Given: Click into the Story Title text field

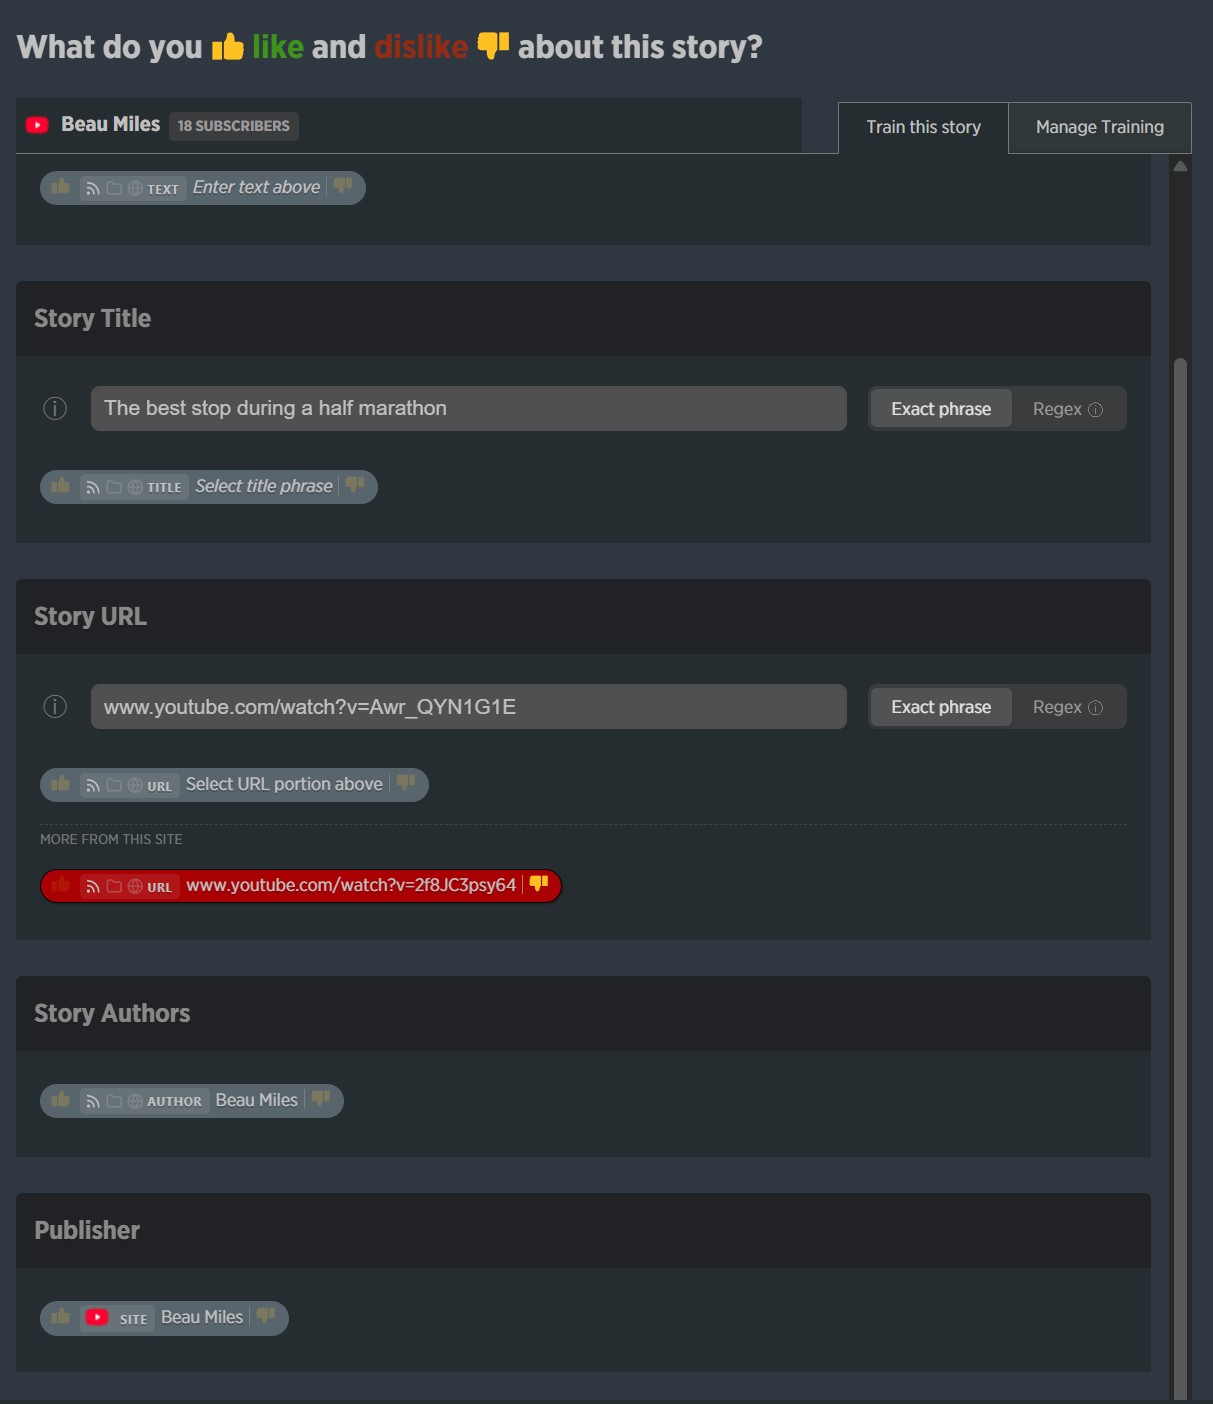Looking at the screenshot, I should pyautogui.click(x=468, y=408).
